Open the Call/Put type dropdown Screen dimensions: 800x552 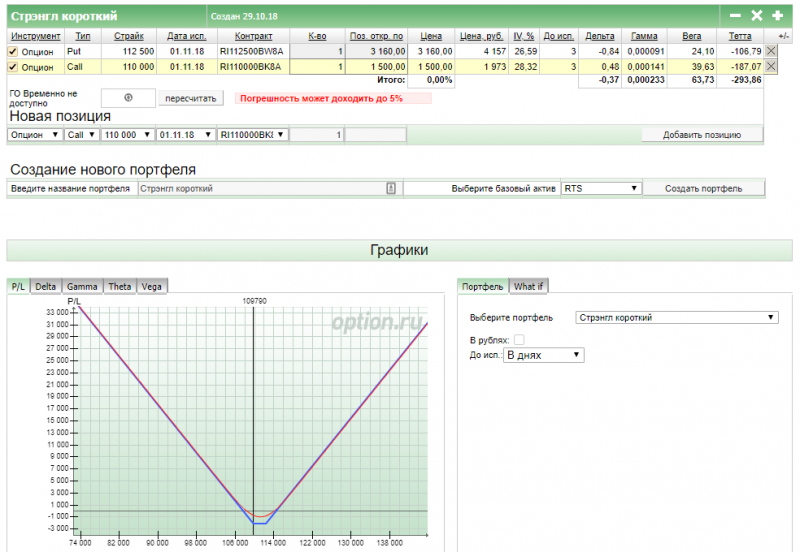(81, 135)
